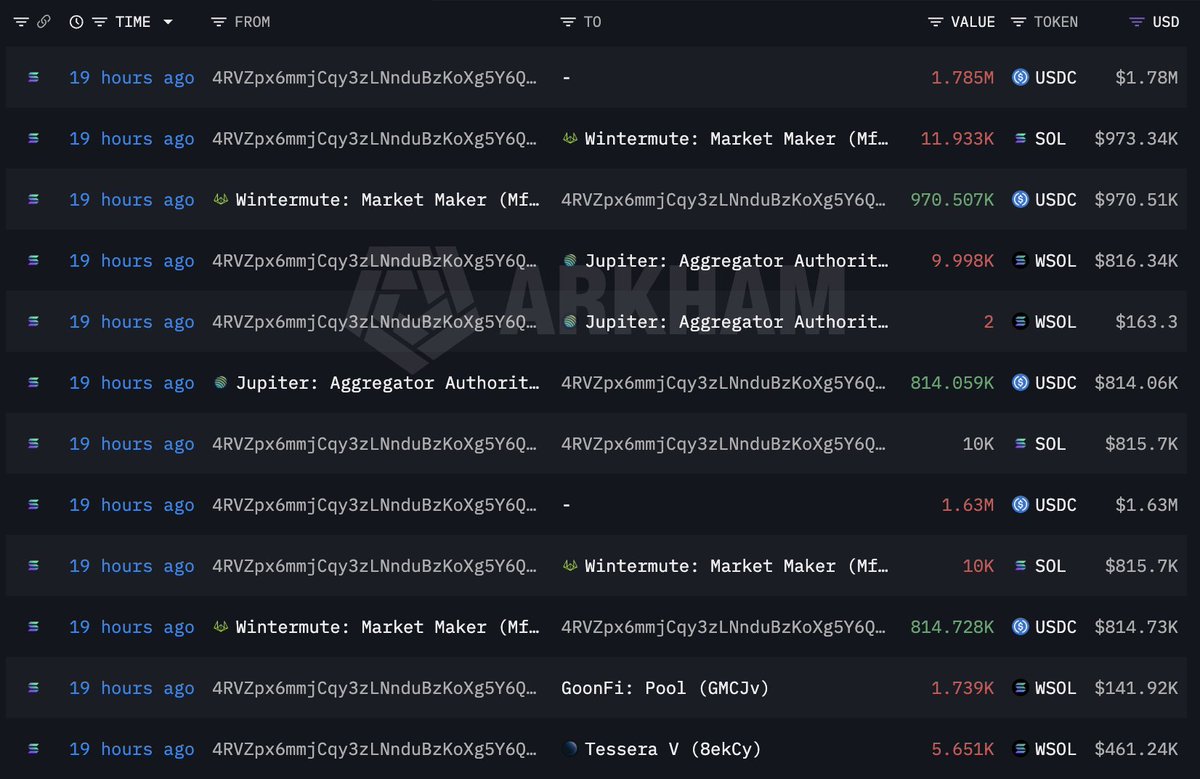Viewport: 1200px width, 779px height.
Task: Open the filter icon next to VALUE
Action: pyautogui.click(x=936, y=22)
